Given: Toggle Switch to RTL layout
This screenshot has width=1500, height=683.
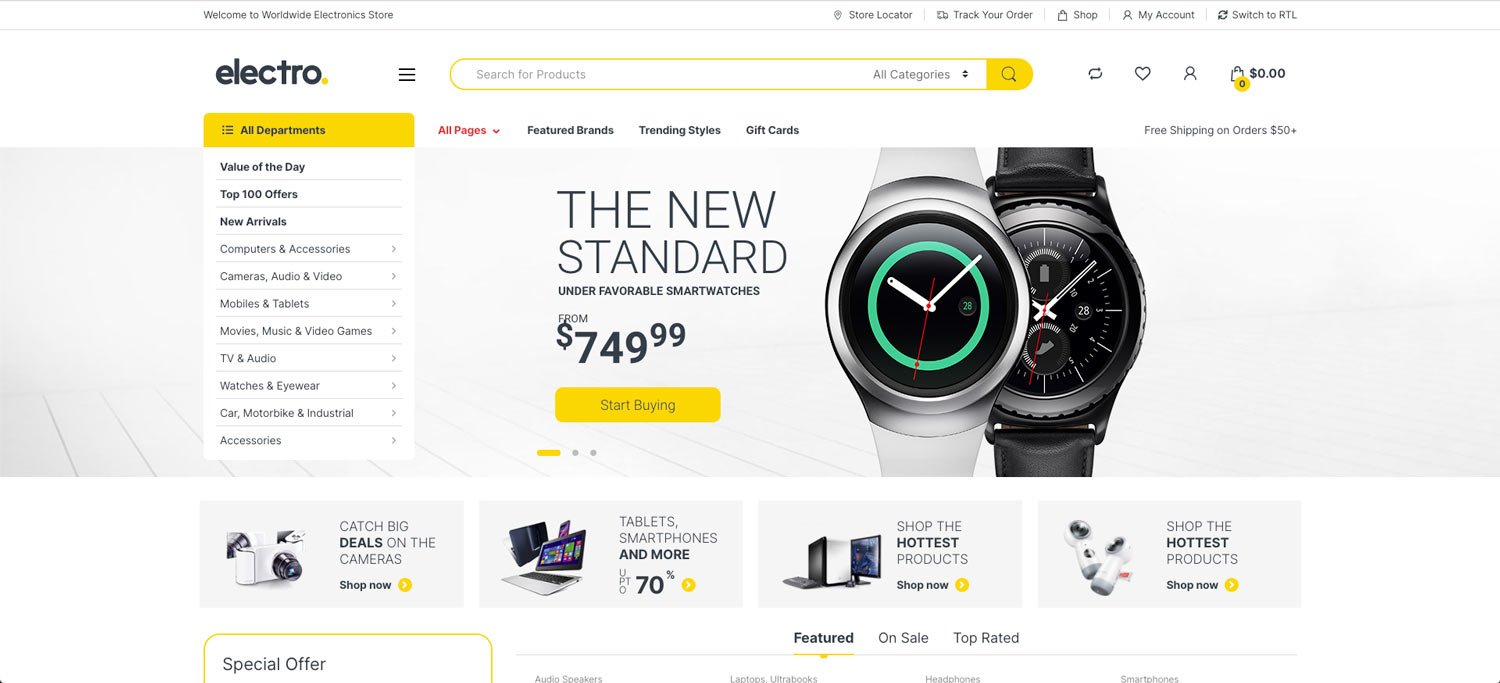Looking at the screenshot, I should click(x=1257, y=15).
